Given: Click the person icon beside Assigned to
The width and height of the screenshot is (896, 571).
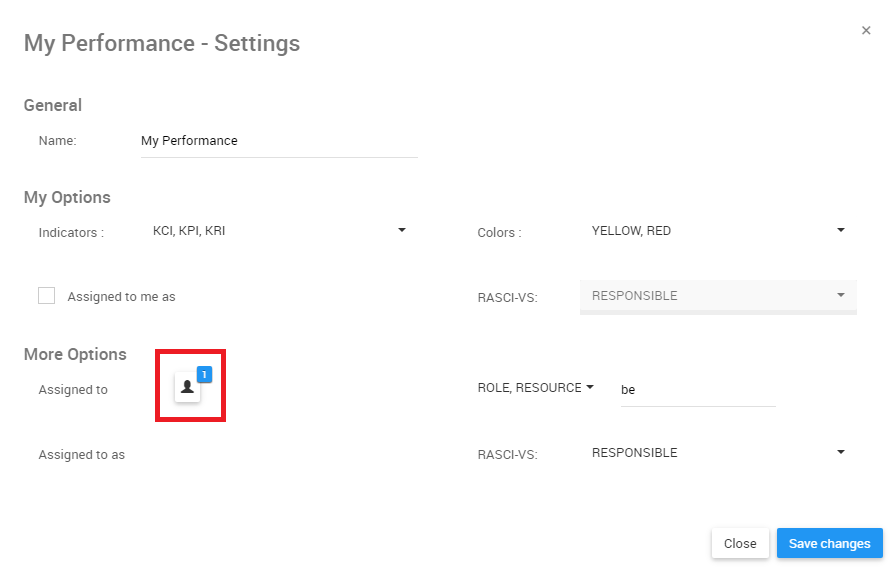Looking at the screenshot, I should [187, 387].
